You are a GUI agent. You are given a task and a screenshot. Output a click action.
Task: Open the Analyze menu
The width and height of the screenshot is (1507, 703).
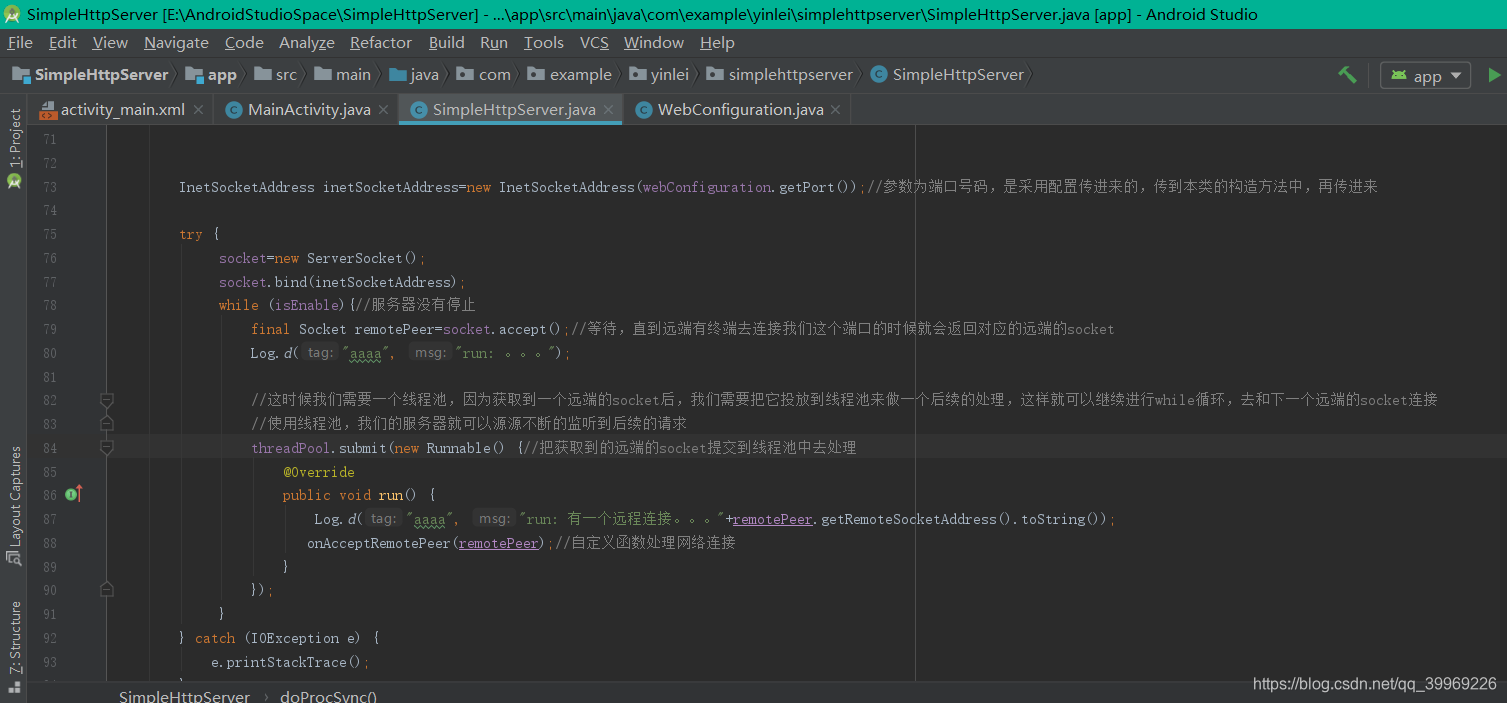point(307,42)
